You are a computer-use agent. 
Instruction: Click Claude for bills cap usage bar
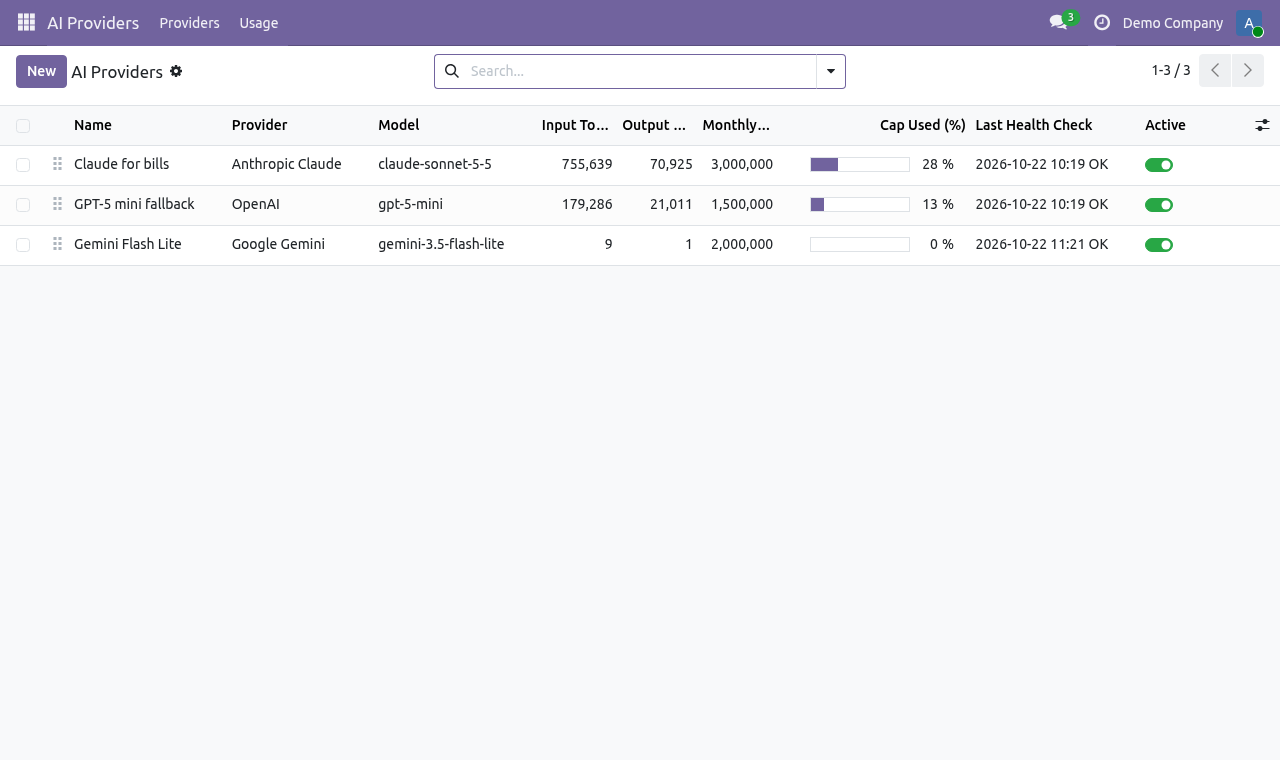(x=860, y=165)
